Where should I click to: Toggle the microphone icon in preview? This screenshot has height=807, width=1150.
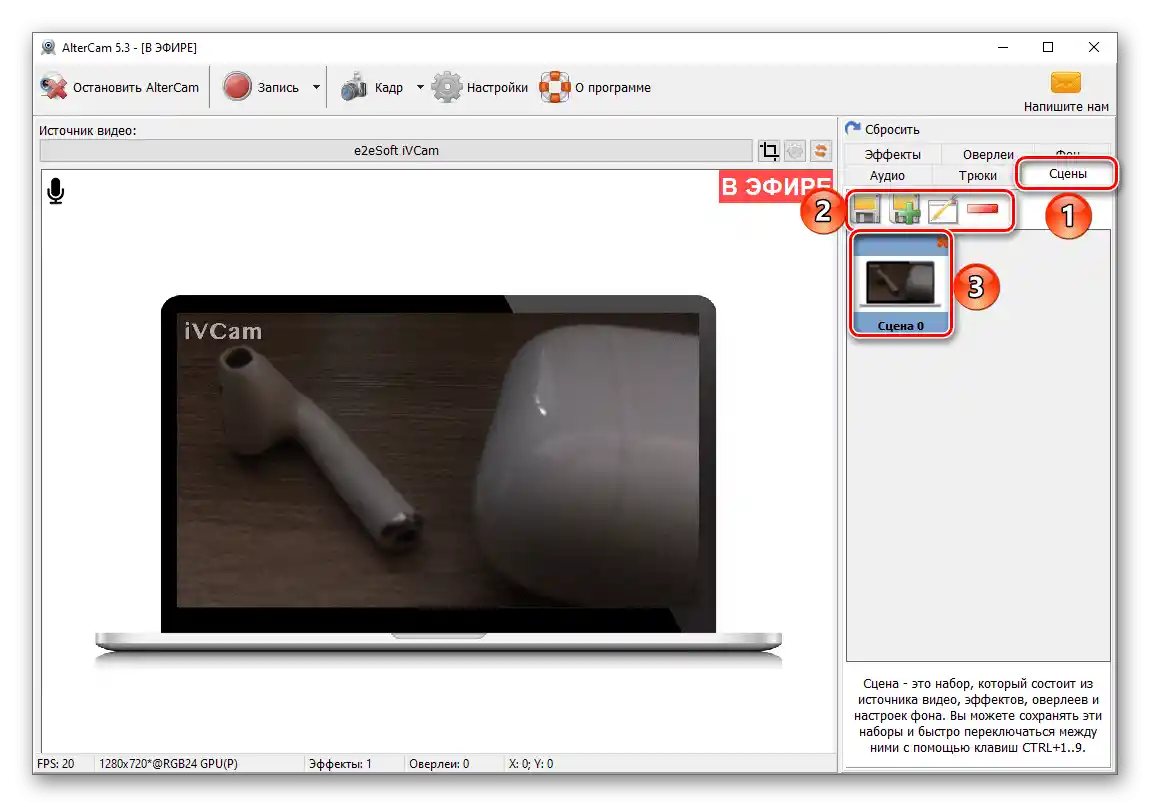(56, 191)
